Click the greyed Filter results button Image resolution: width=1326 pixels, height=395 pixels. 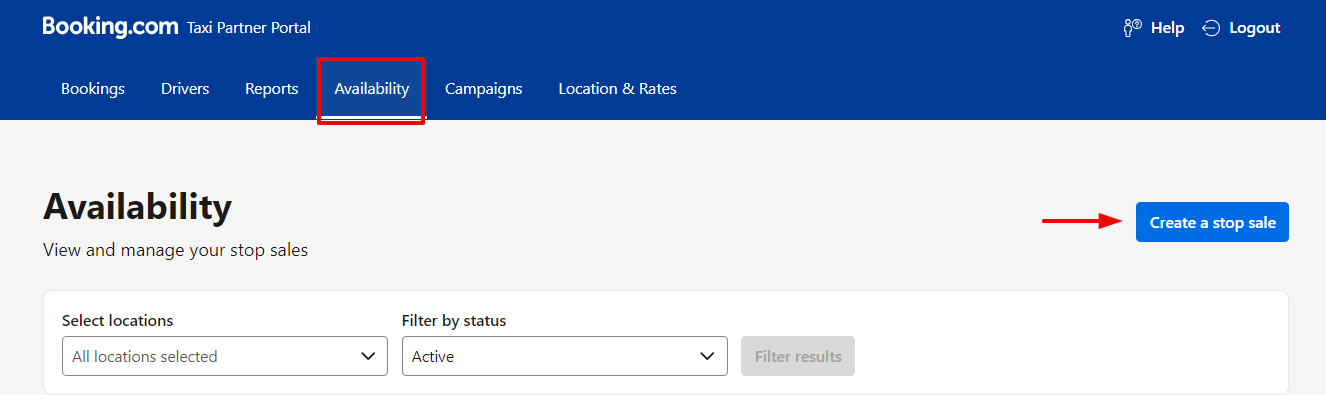pyautogui.click(x=798, y=356)
